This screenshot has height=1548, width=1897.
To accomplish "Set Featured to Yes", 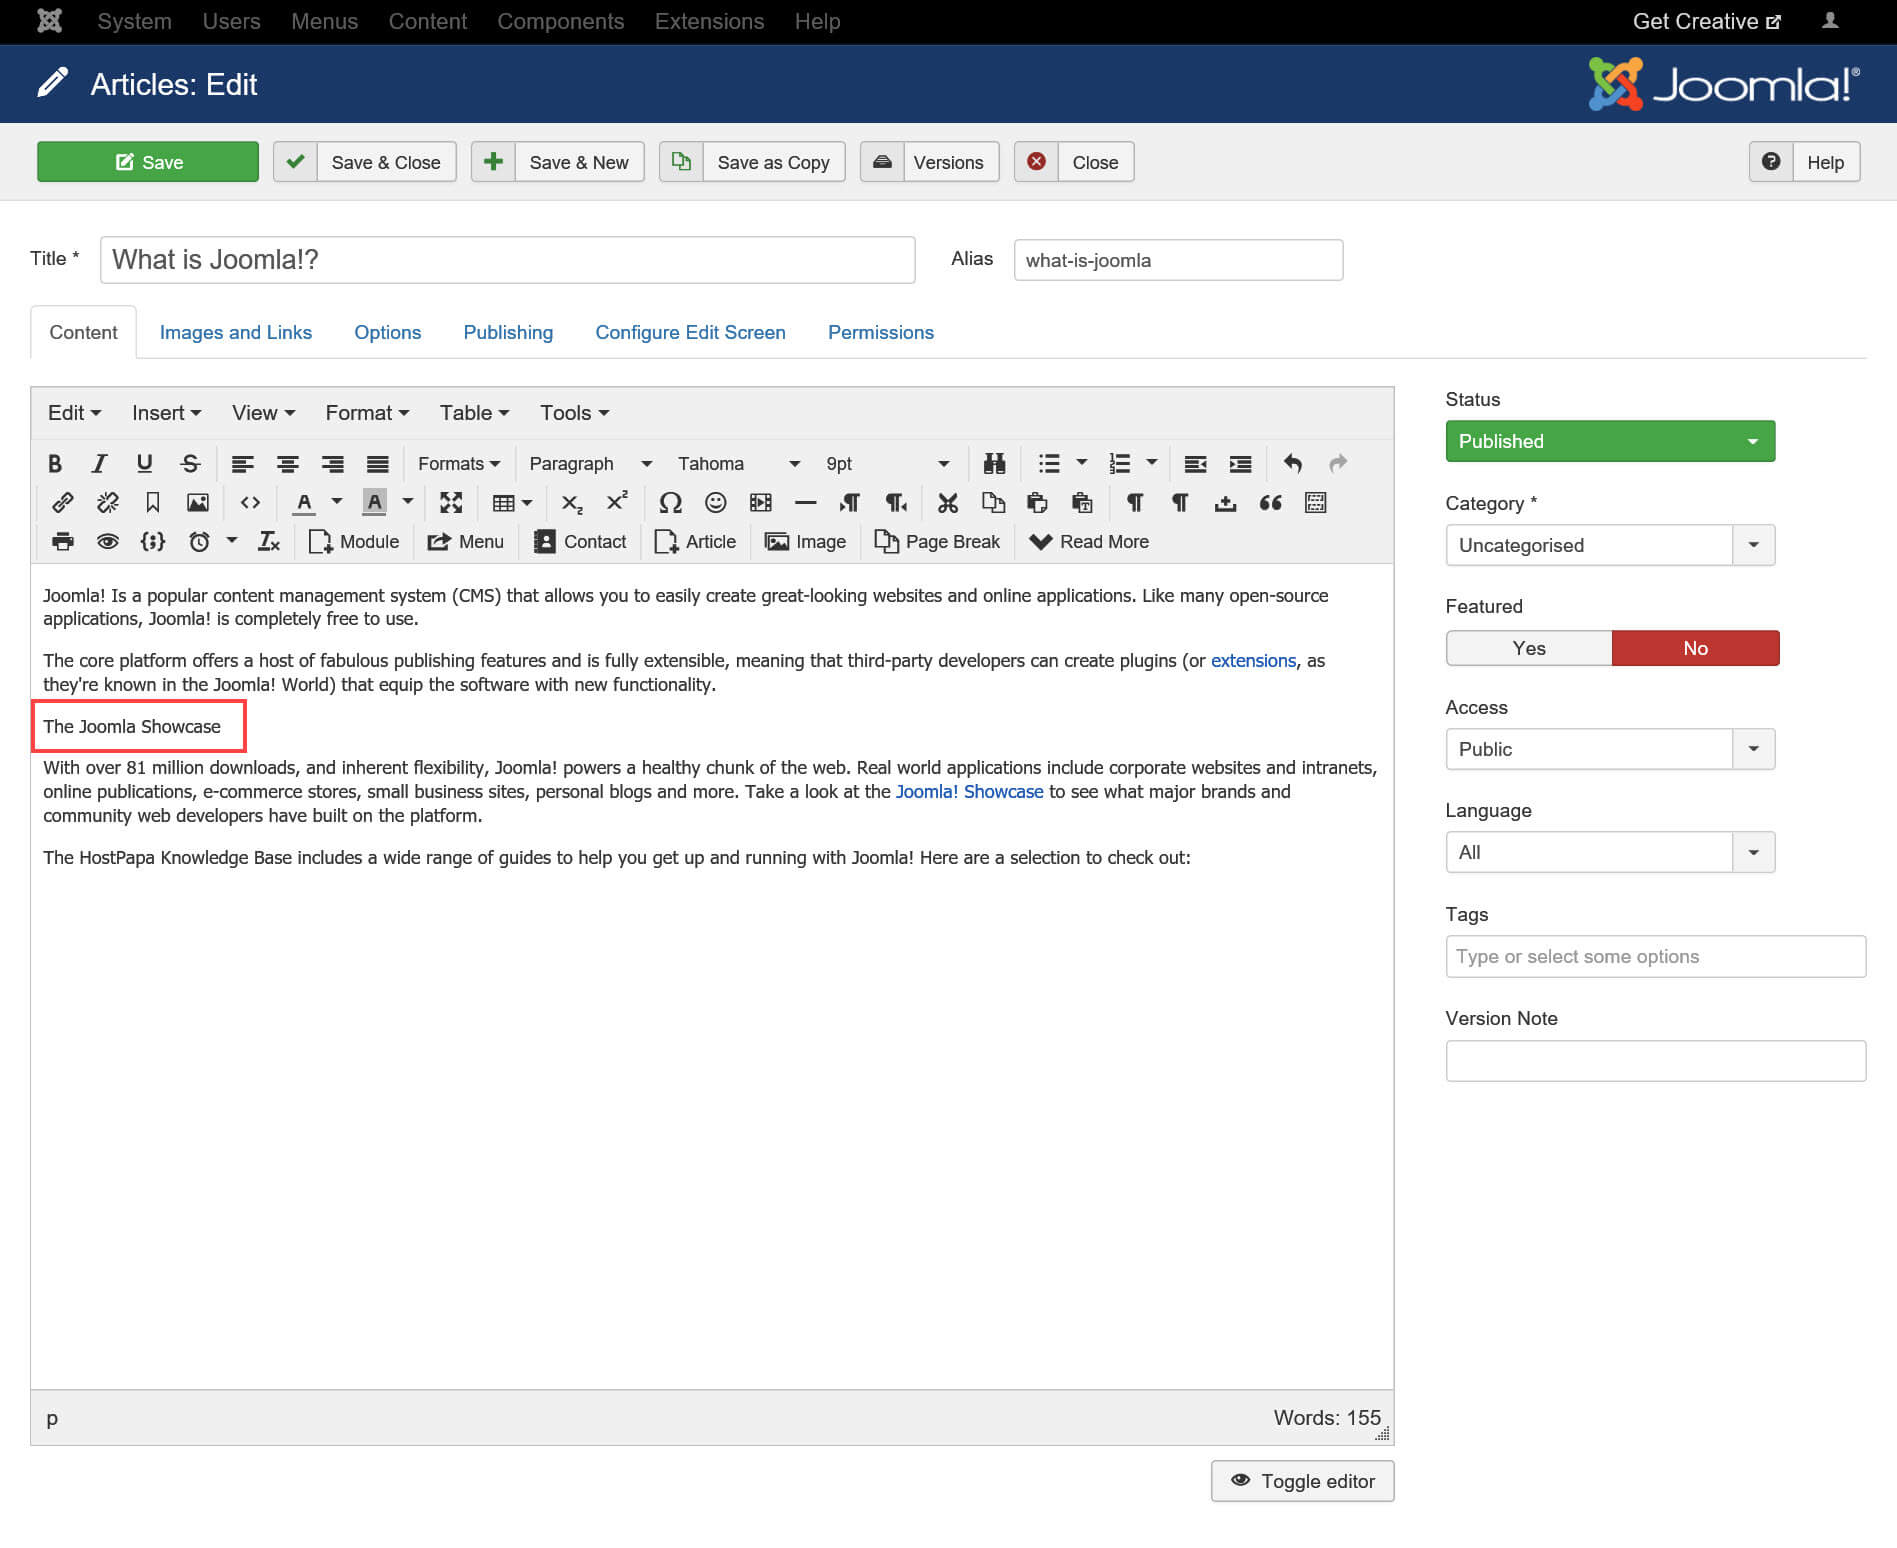I will tap(1529, 648).
